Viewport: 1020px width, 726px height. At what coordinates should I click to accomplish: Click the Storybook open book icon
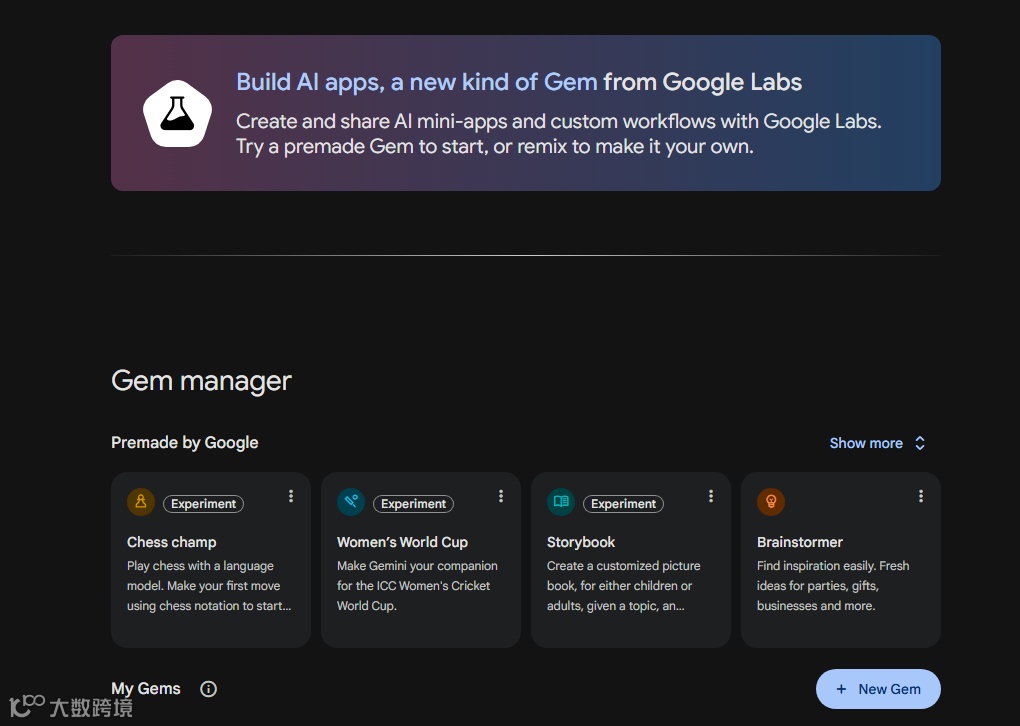[x=561, y=502]
